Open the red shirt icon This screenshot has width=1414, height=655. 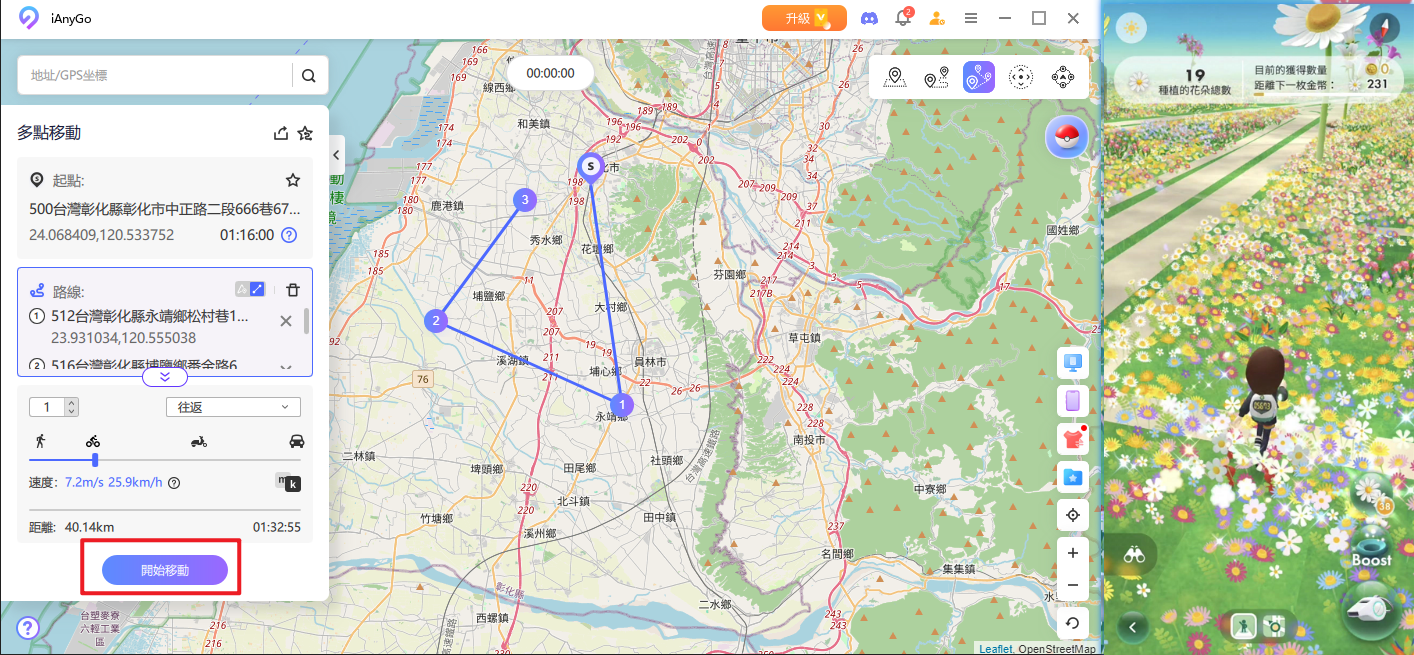click(x=1074, y=438)
